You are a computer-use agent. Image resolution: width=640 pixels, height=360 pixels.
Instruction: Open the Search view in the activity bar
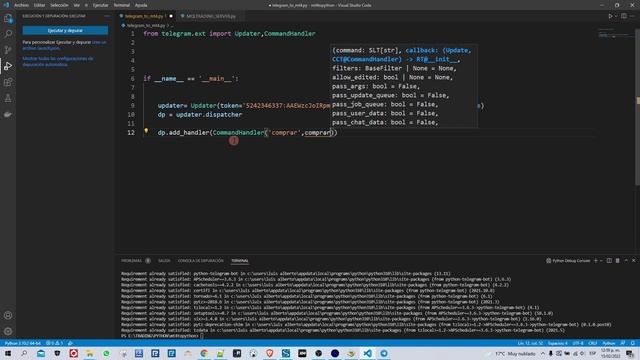tap(8, 34)
